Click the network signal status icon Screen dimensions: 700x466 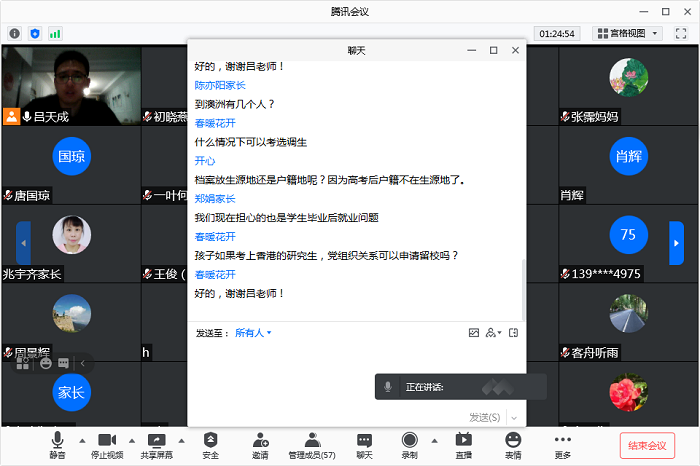coord(55,33)
